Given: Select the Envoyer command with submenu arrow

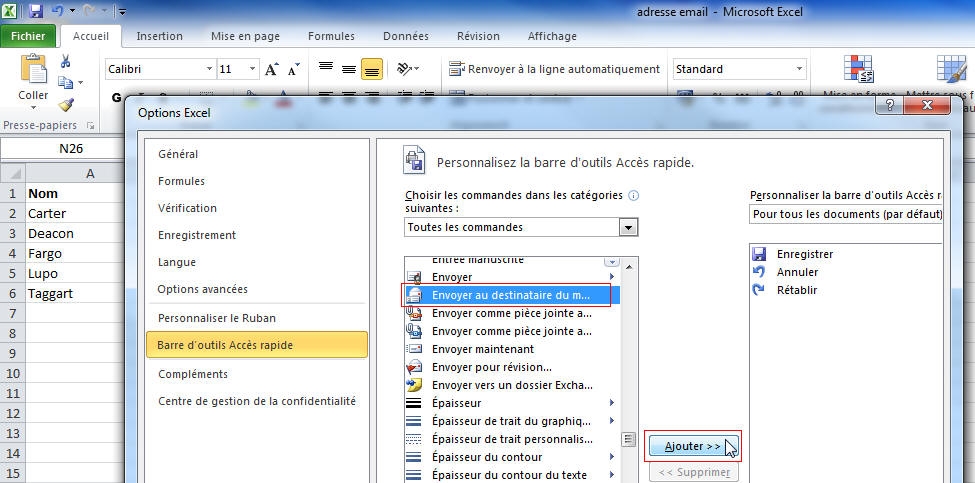Looking at the screenshot, I should [512, 277].
